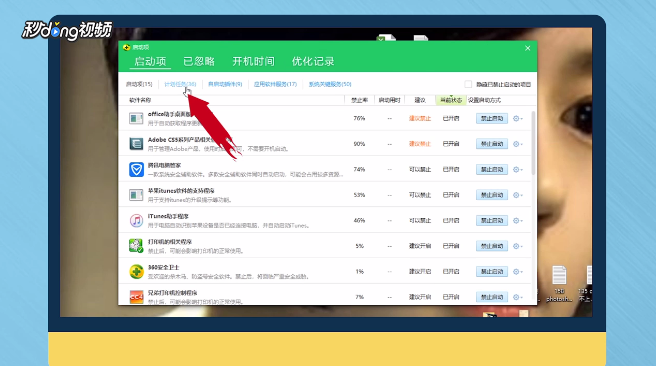656x366 pixels.
Task: Sort by the 软件名称 column header
Action: click(140, 100)
